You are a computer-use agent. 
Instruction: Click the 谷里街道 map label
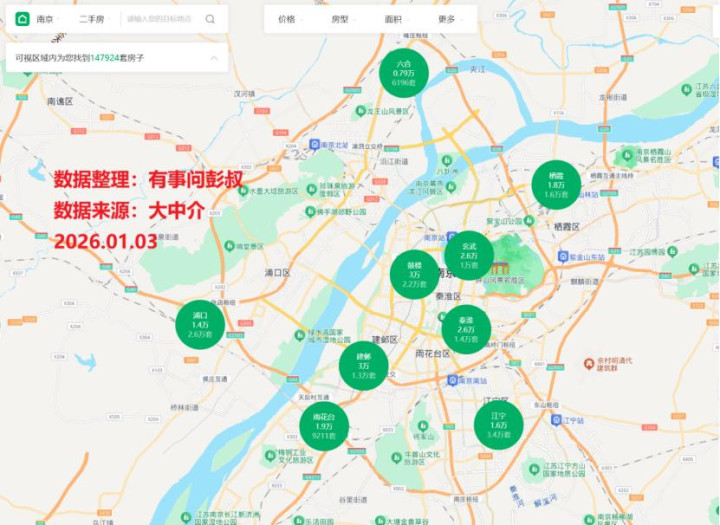353,499
